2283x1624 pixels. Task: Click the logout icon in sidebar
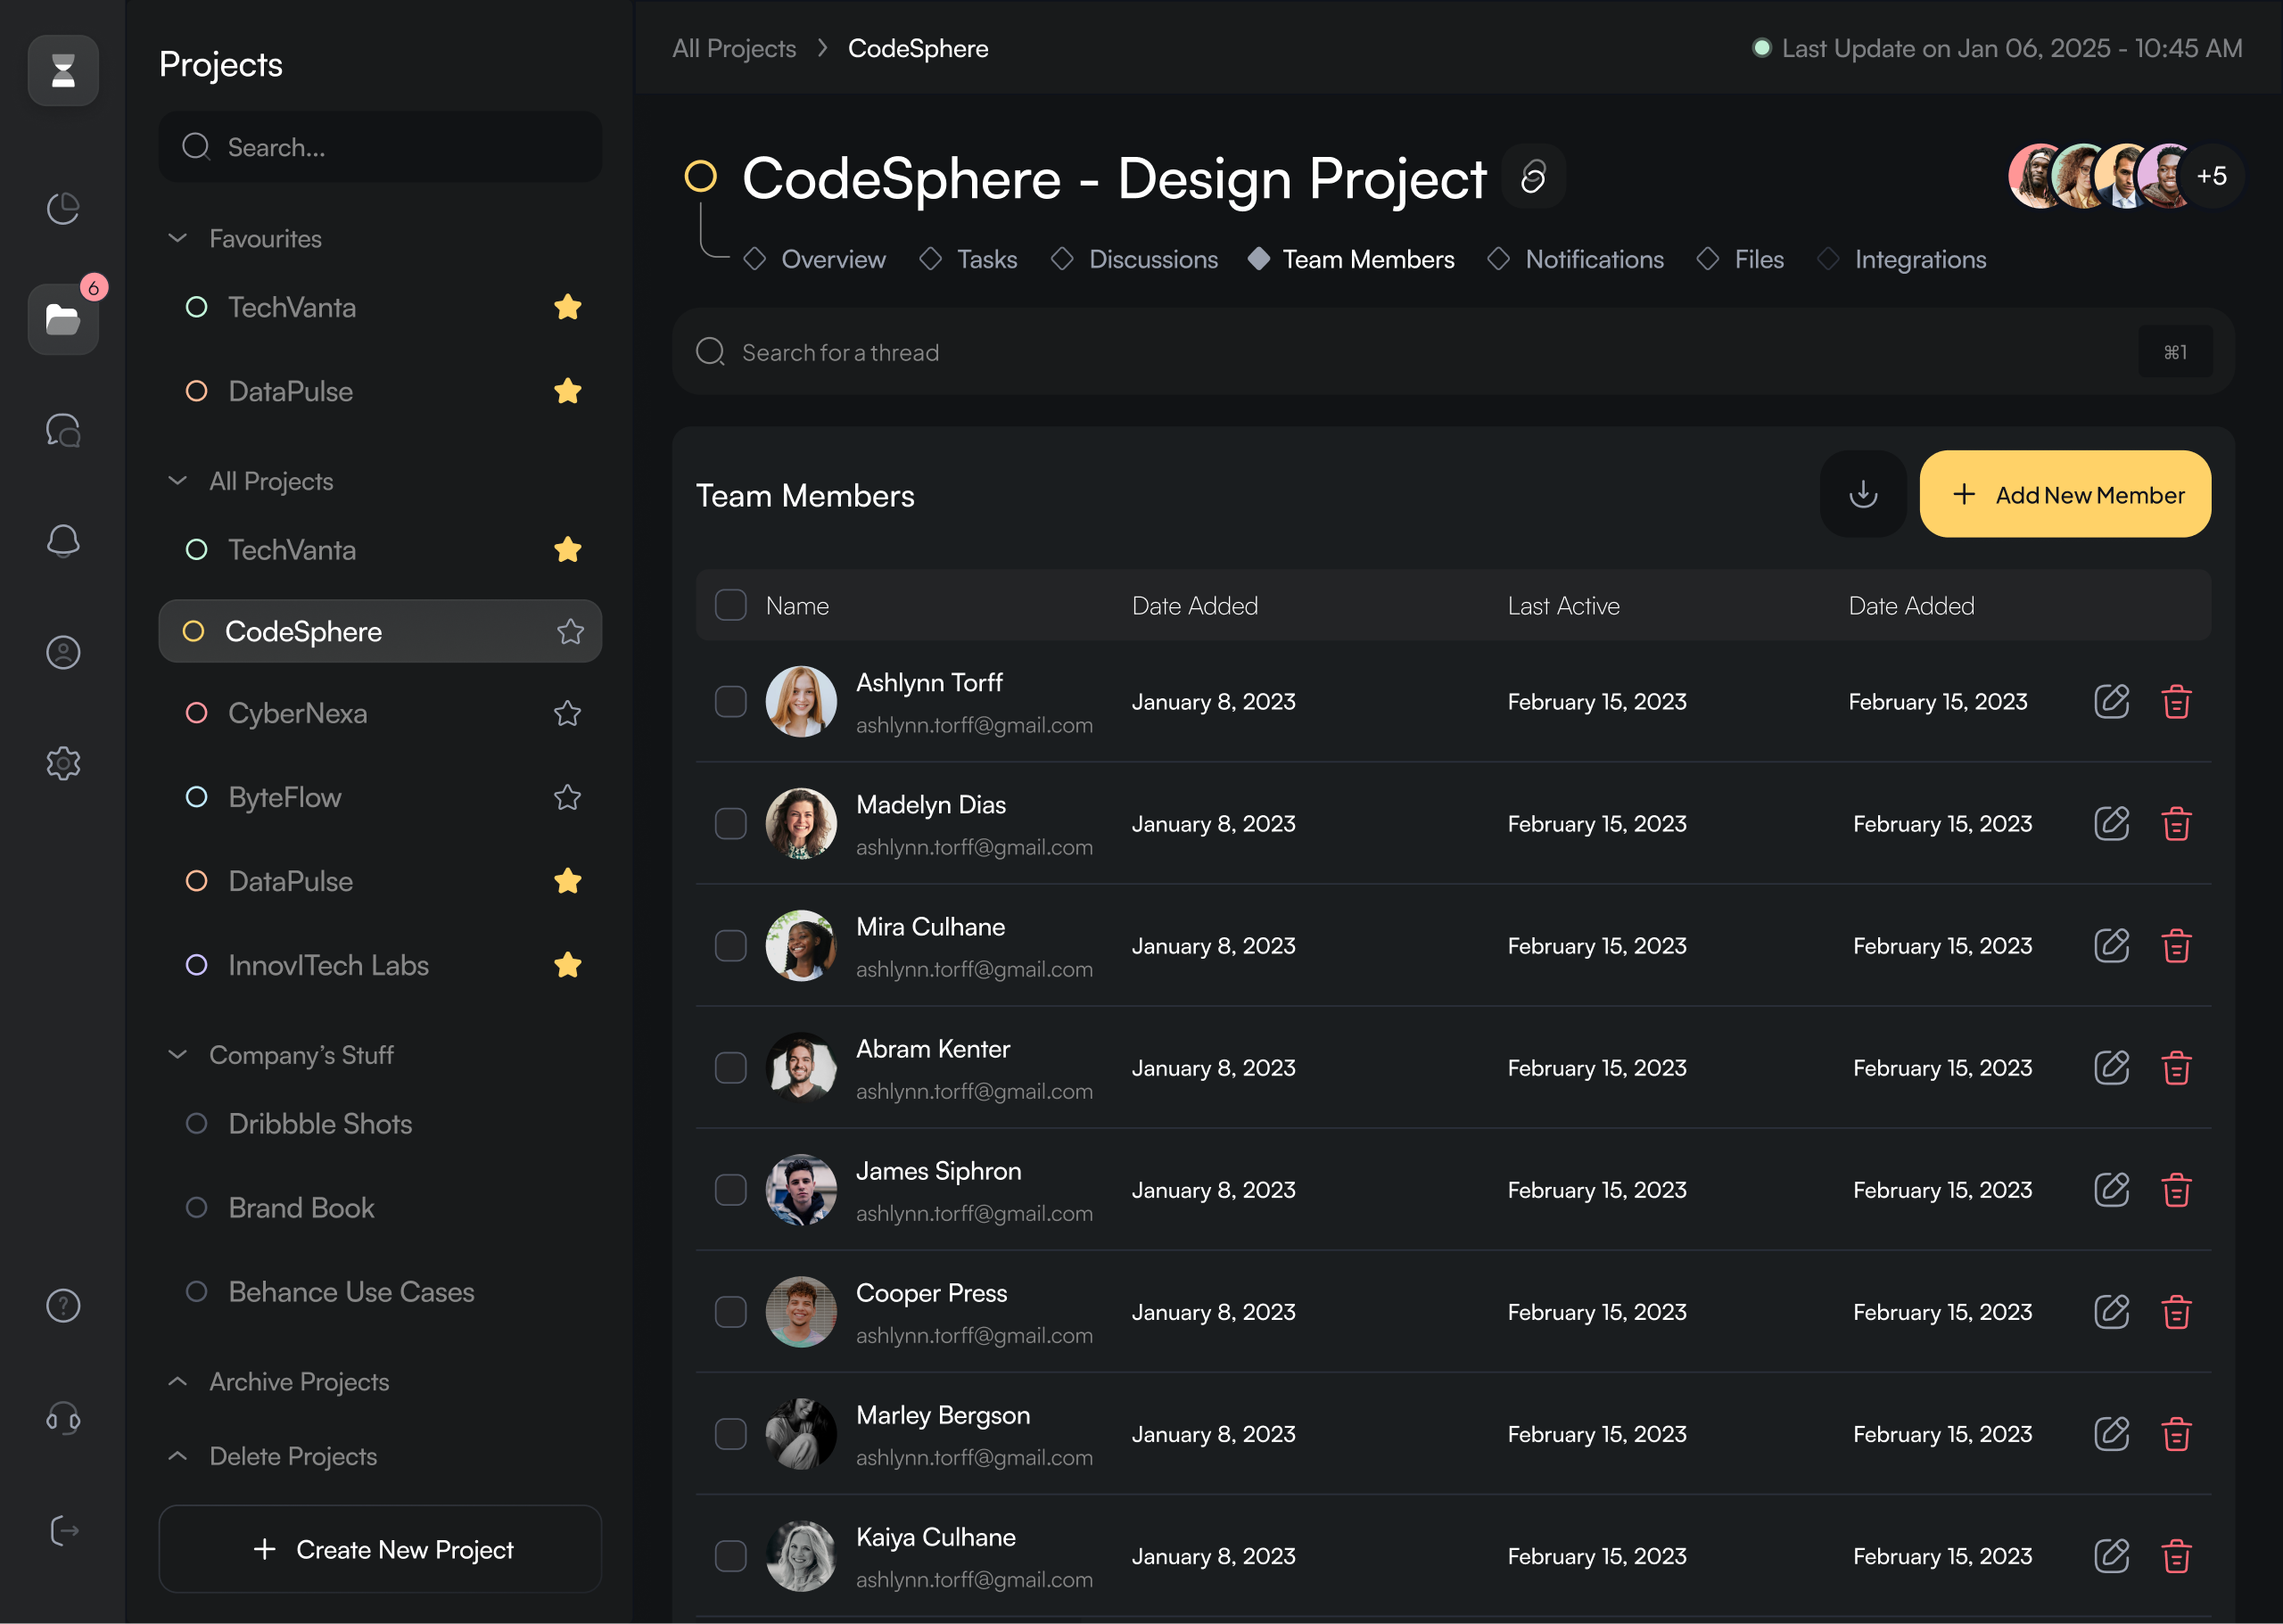click(x=63, y=1530)
